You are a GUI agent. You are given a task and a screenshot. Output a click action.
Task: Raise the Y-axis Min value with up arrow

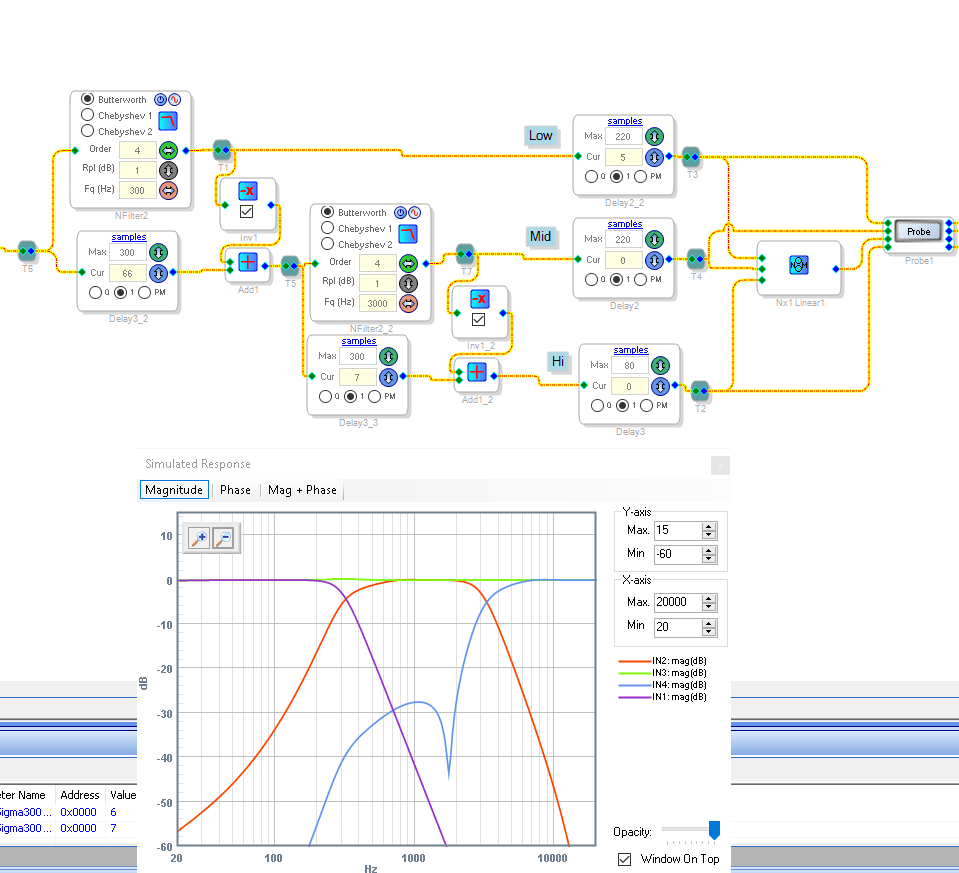(x=709, y=549)
